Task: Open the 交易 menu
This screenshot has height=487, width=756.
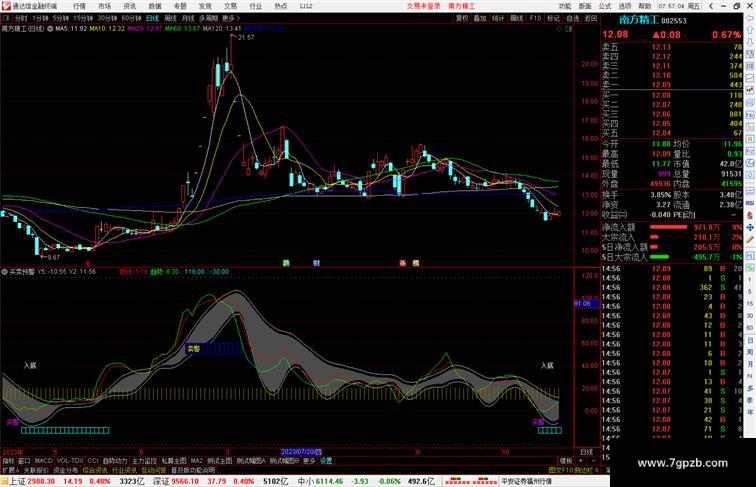Action: [230, 6]
